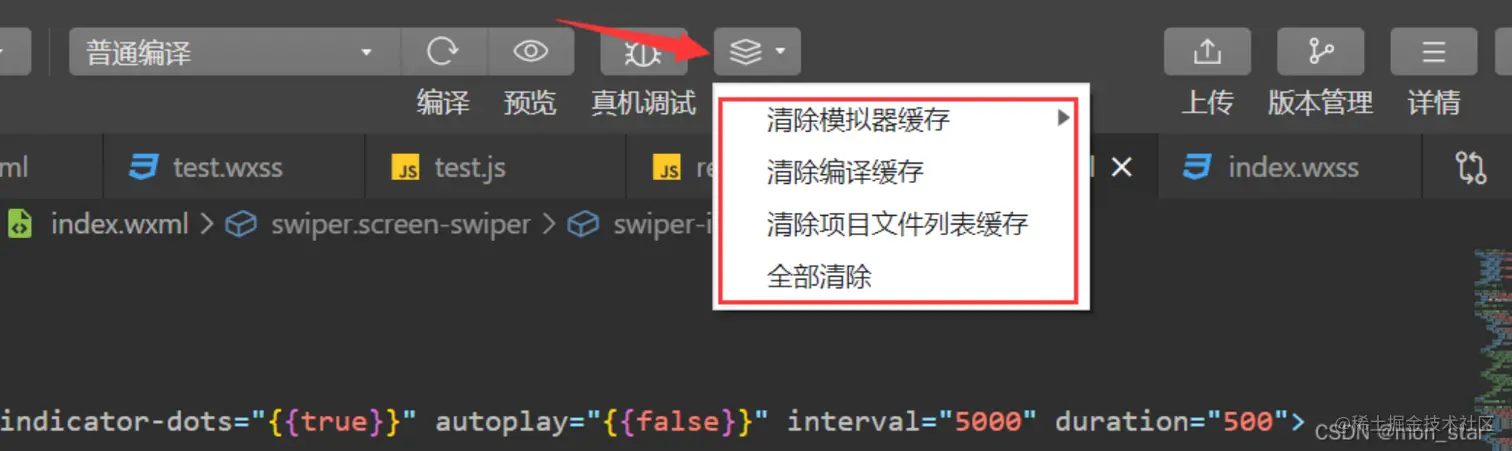Image resolution: width=1512 pixels, height=451 pixels.
Task: Open version management branch icon
Action: coord(1321,51)
